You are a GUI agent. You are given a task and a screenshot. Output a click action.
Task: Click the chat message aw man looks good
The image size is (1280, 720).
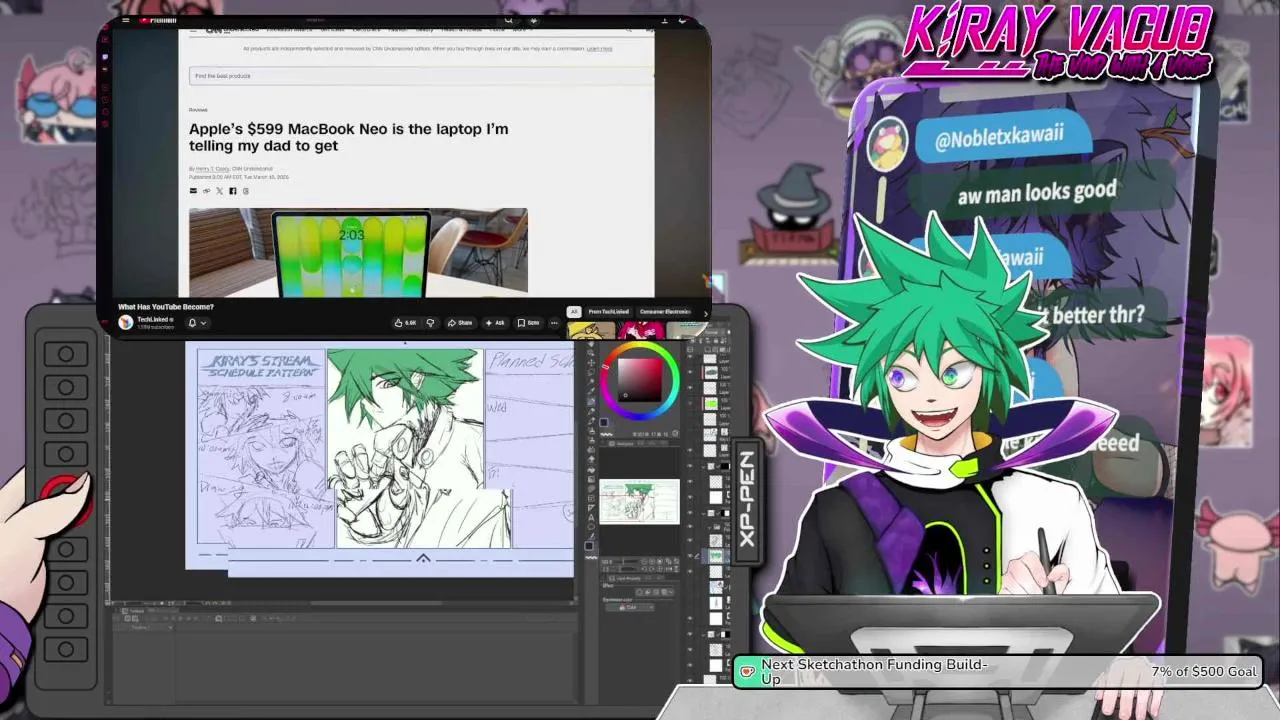click(x=1037, y=192)
